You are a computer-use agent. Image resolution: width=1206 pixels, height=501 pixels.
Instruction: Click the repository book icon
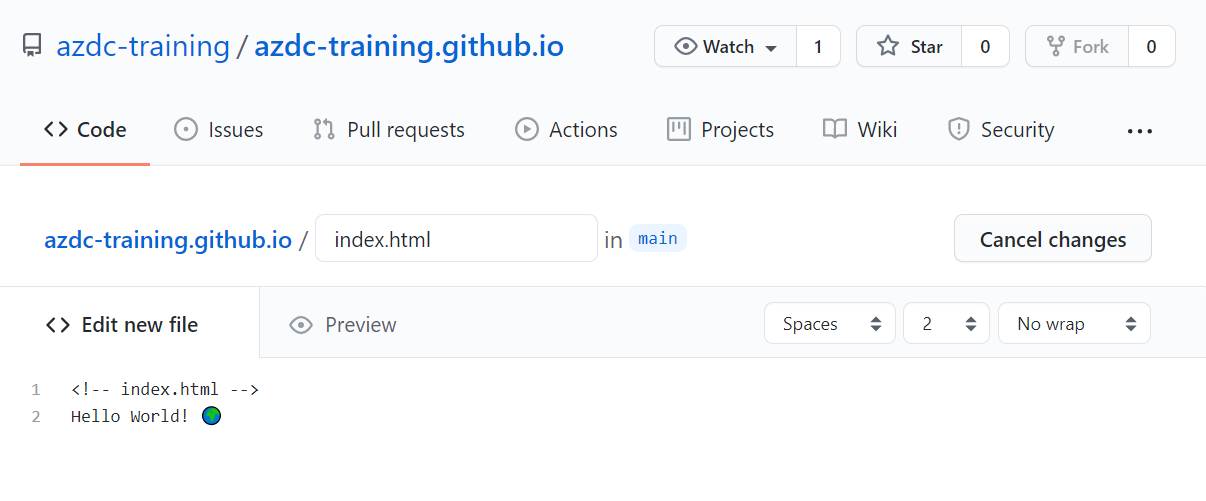tap(32, 46)
